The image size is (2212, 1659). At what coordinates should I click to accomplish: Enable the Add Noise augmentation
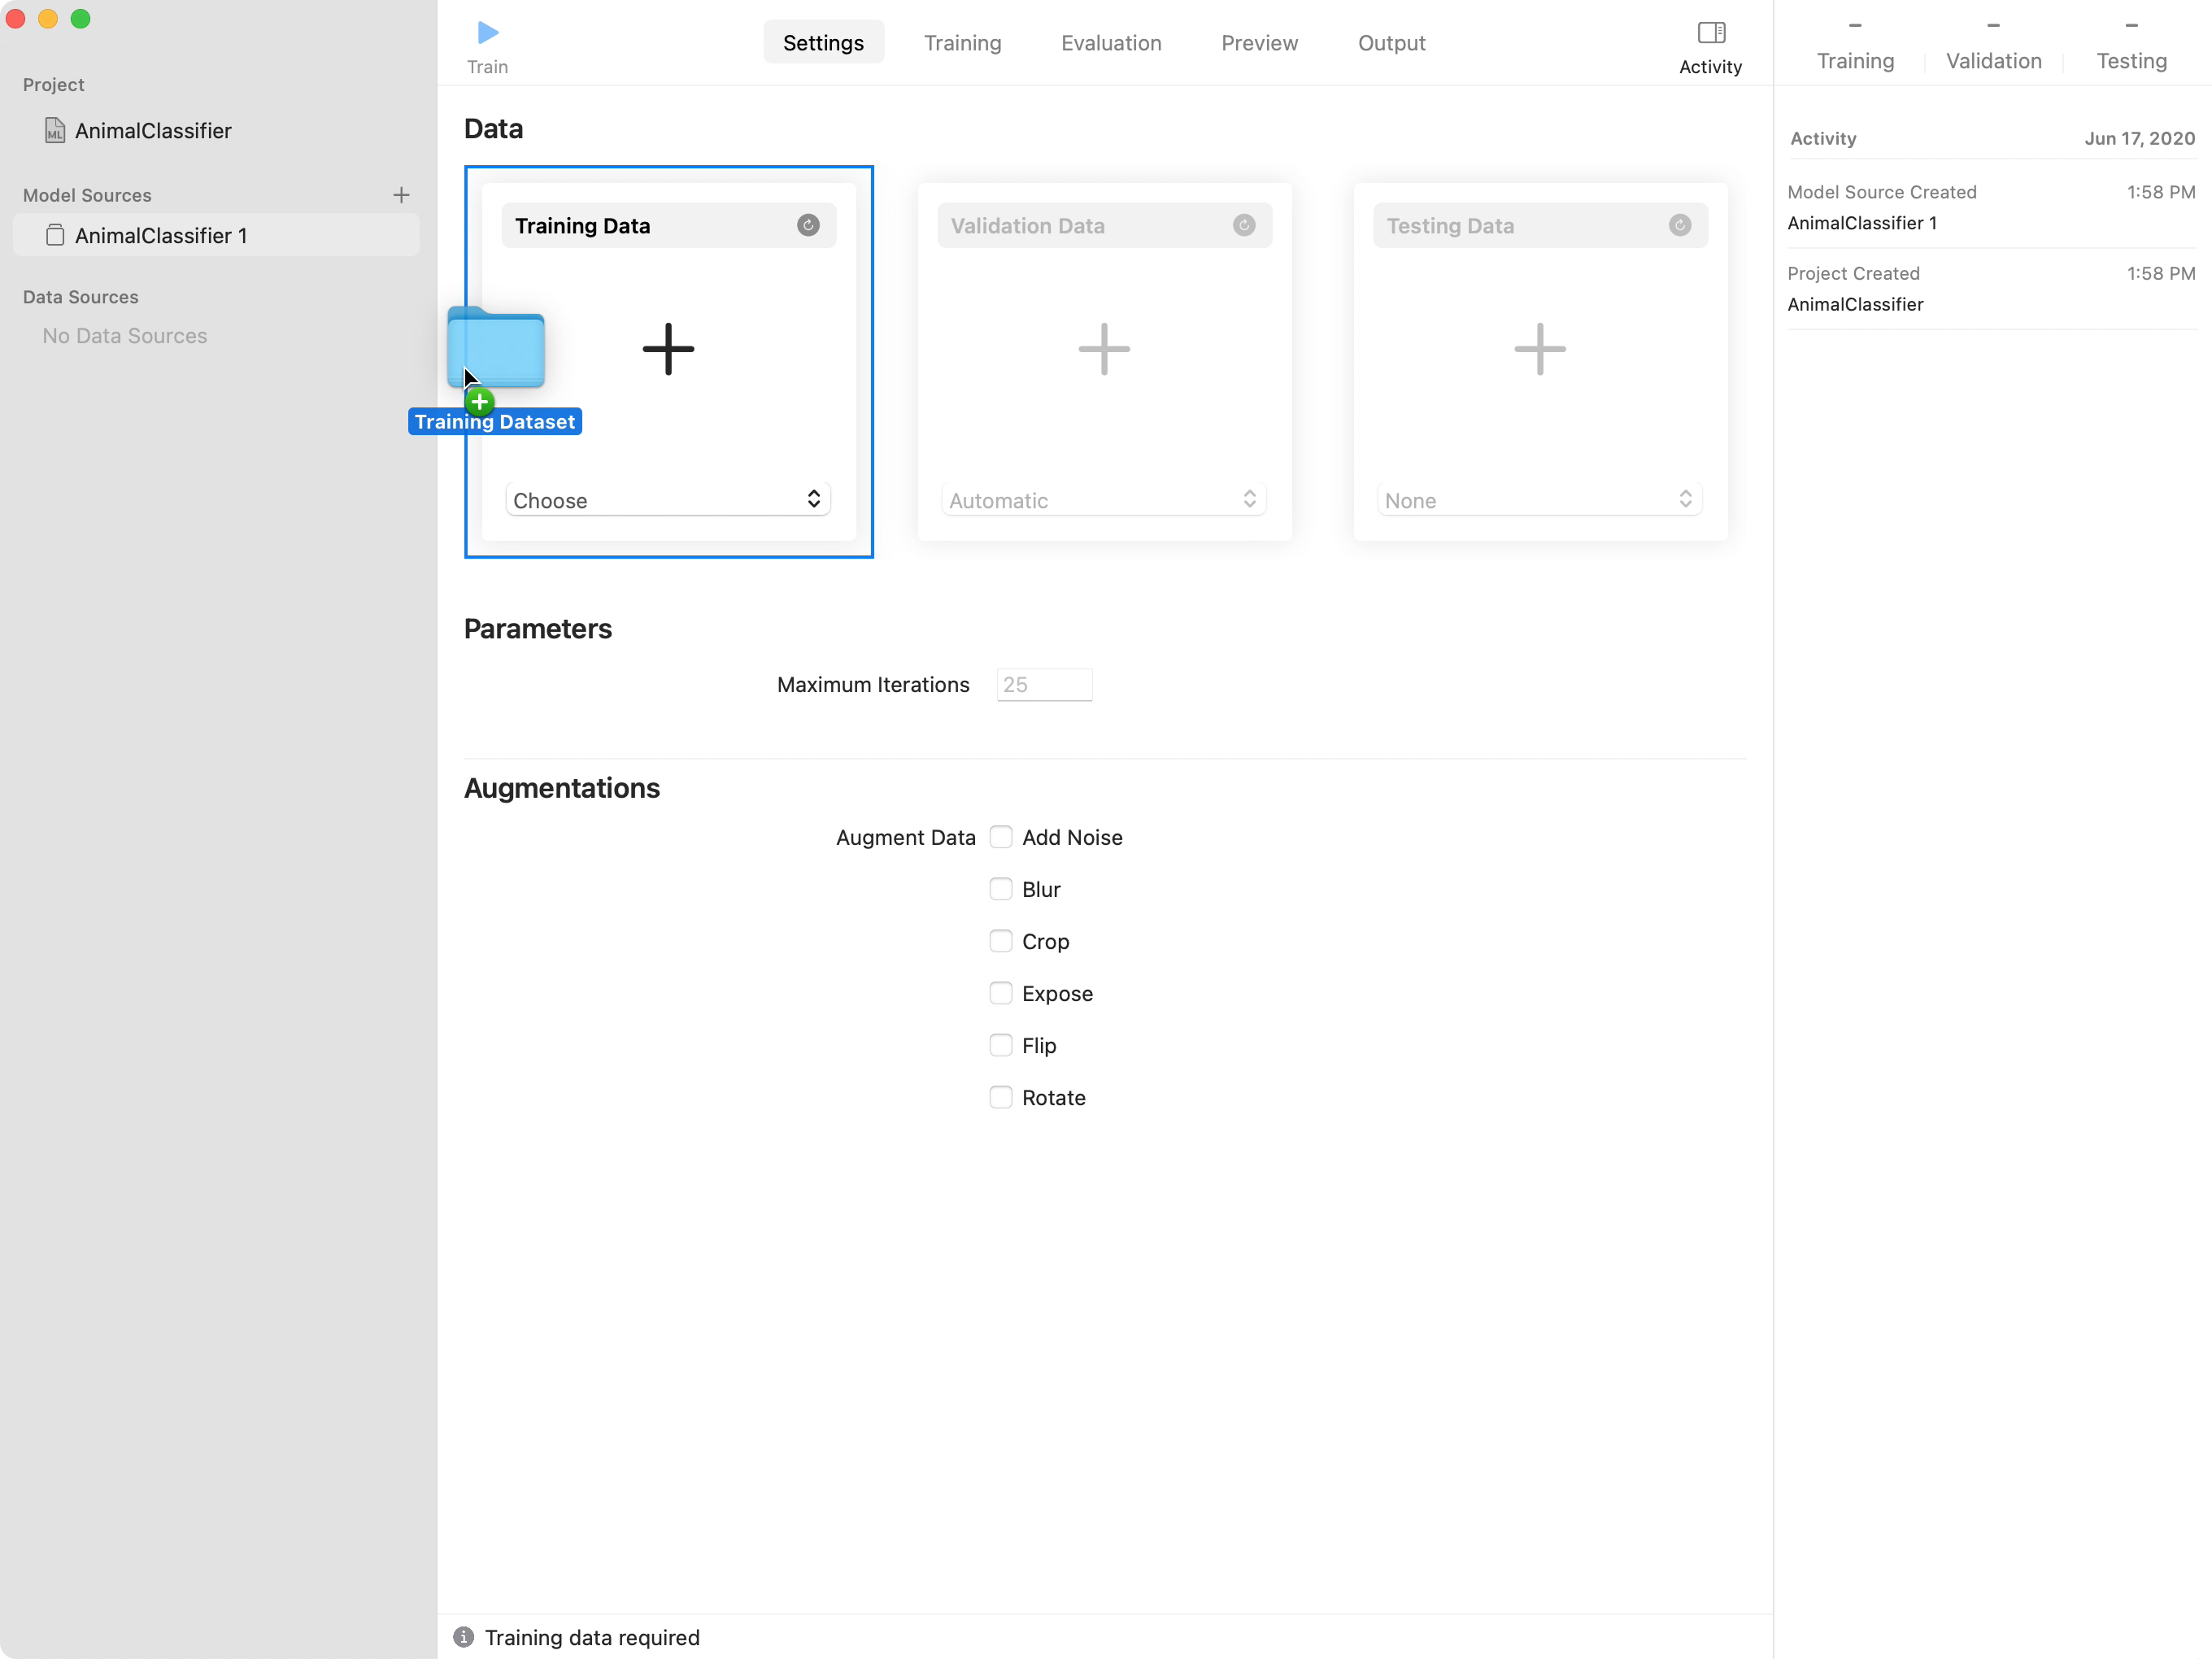pyautogui.click(x=1000, y=837)
